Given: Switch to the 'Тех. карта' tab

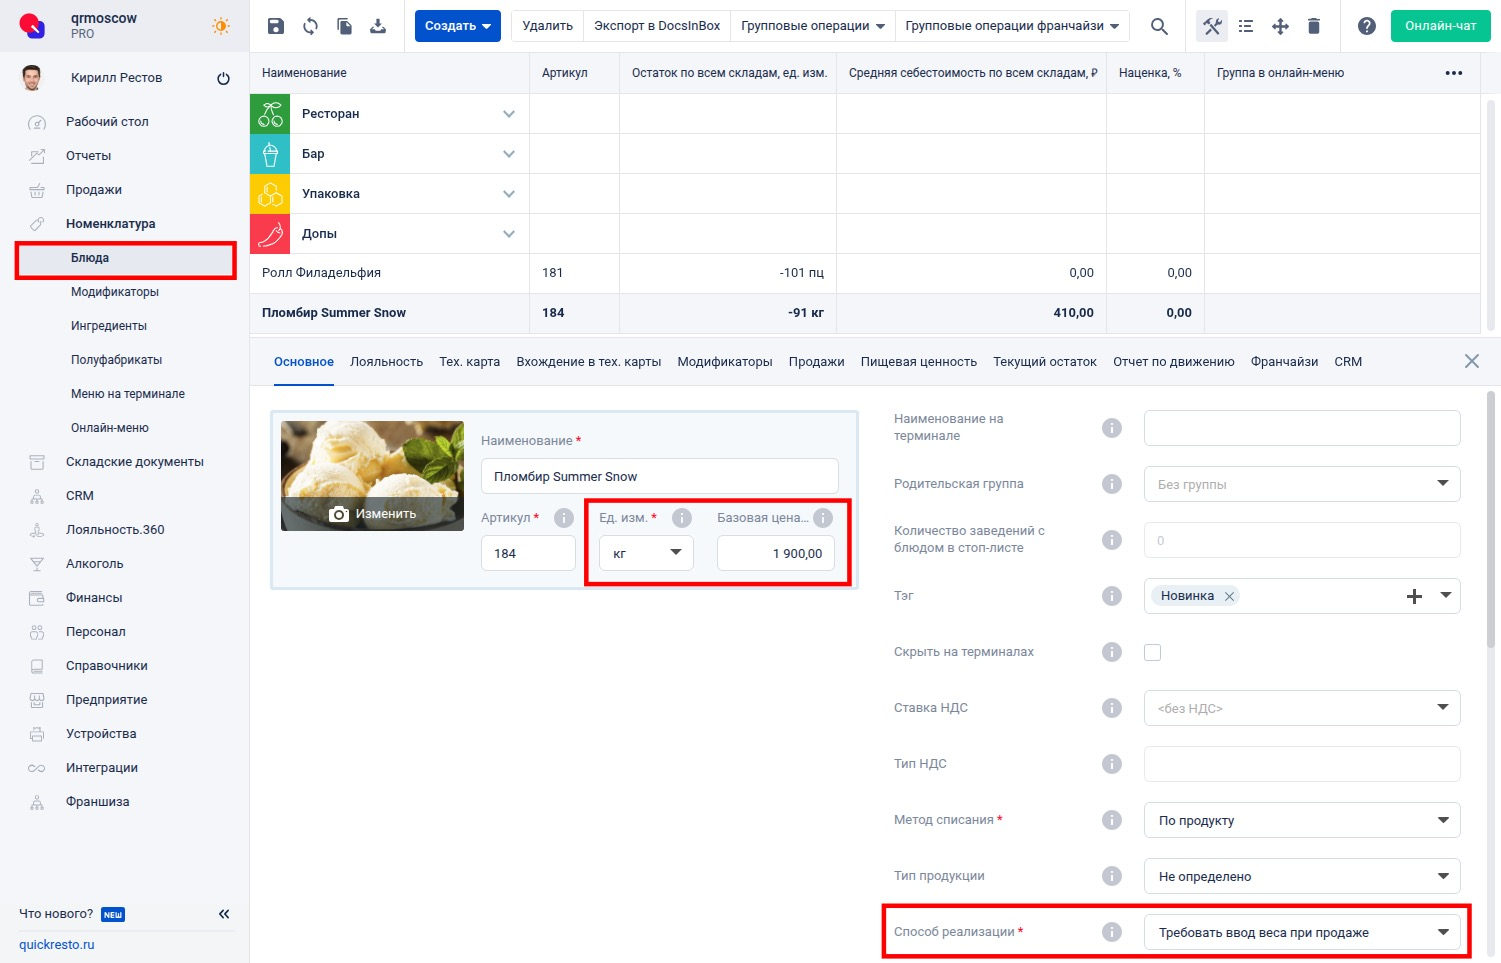Looking at the screenshot, I should [x=469, y=362].
